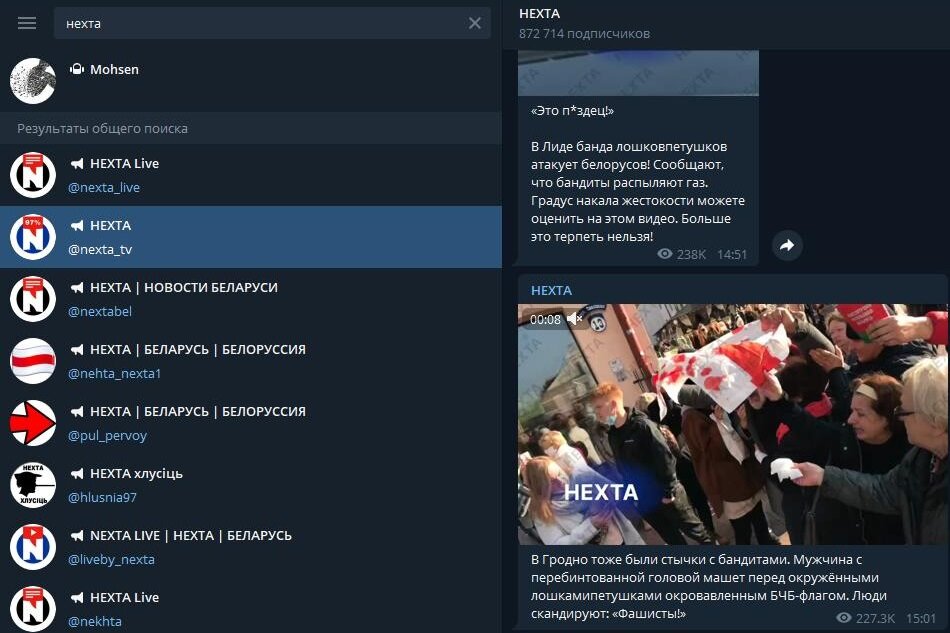Screen dimensions: 950x633
Task: Open the main hamburger menu
Action: click(27, 23)
